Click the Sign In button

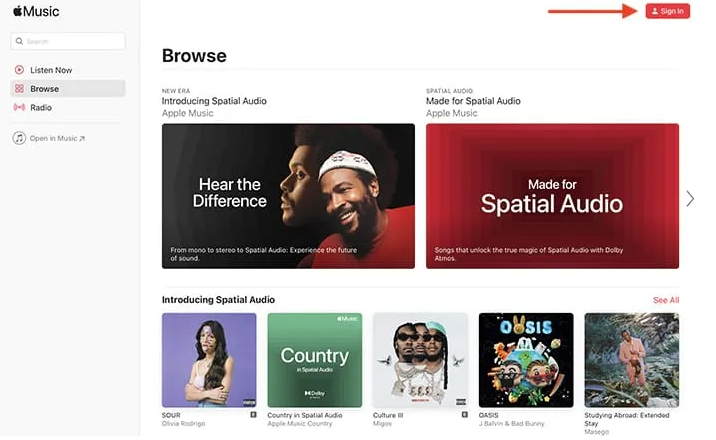668,11
